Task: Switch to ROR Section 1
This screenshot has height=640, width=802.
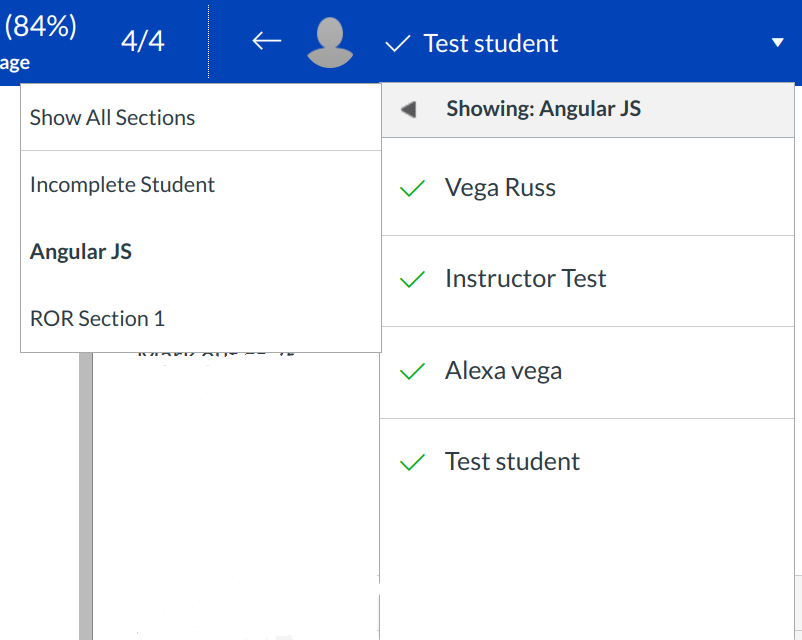Action: 97,319
